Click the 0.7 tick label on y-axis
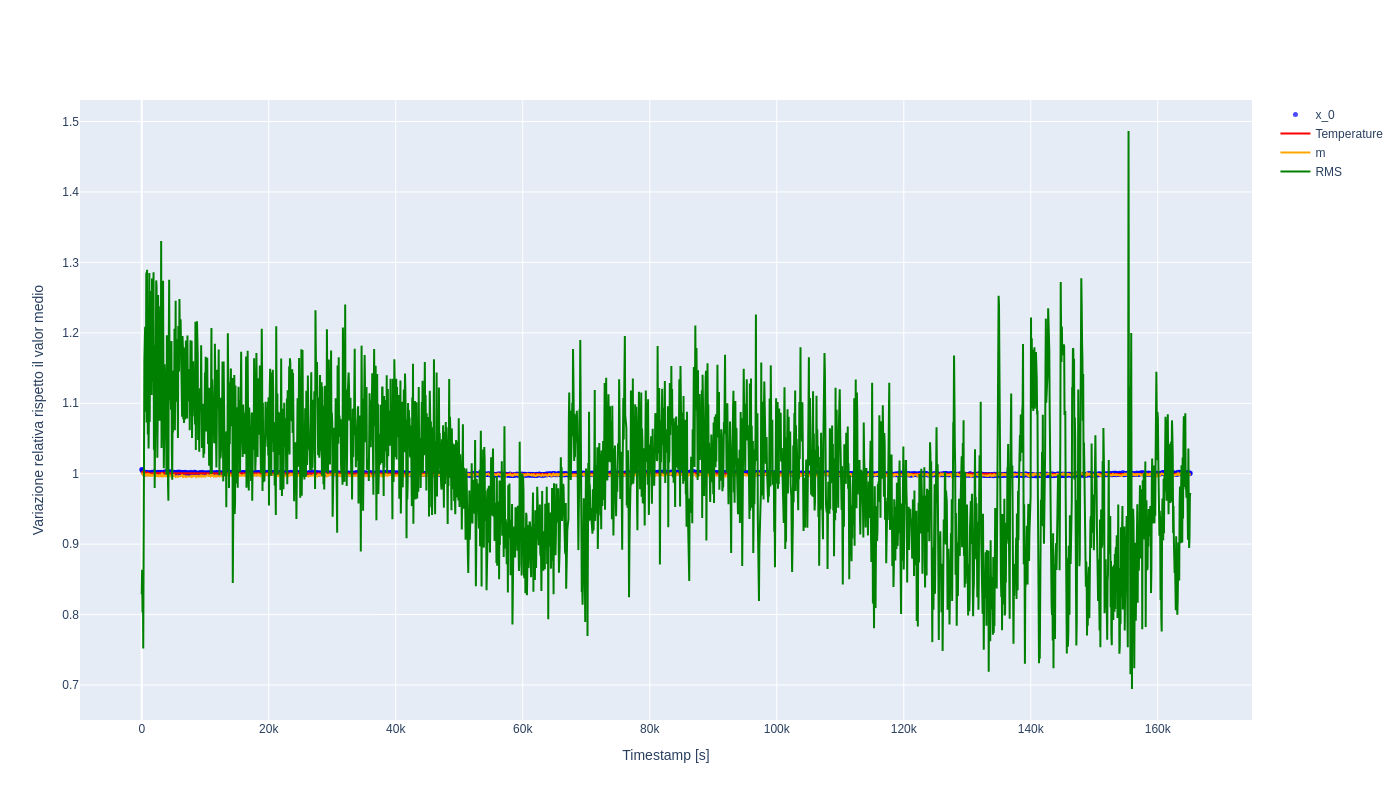This screenshot has height=800, width=1400. click(70, 685)
